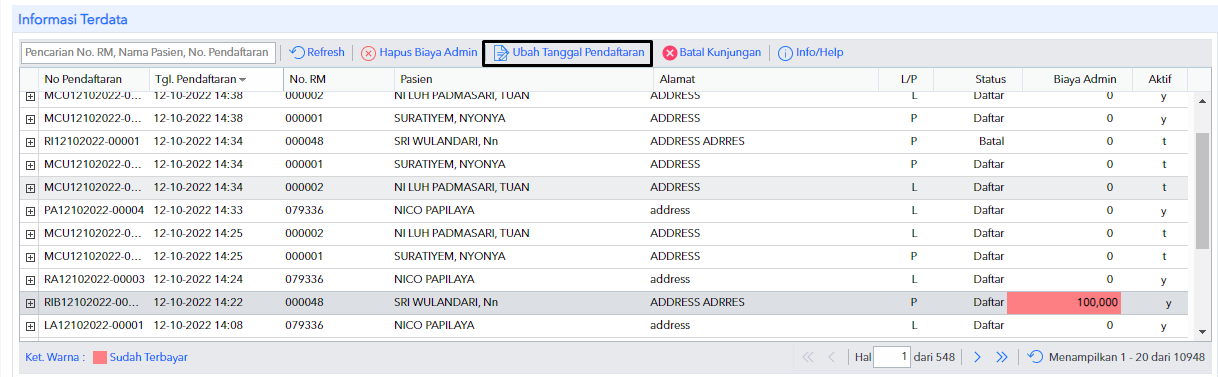Click the Informasi Terdata panel title
This screenshot has width=1218, height=377.
pyautogui.click(x=73, y=19)
